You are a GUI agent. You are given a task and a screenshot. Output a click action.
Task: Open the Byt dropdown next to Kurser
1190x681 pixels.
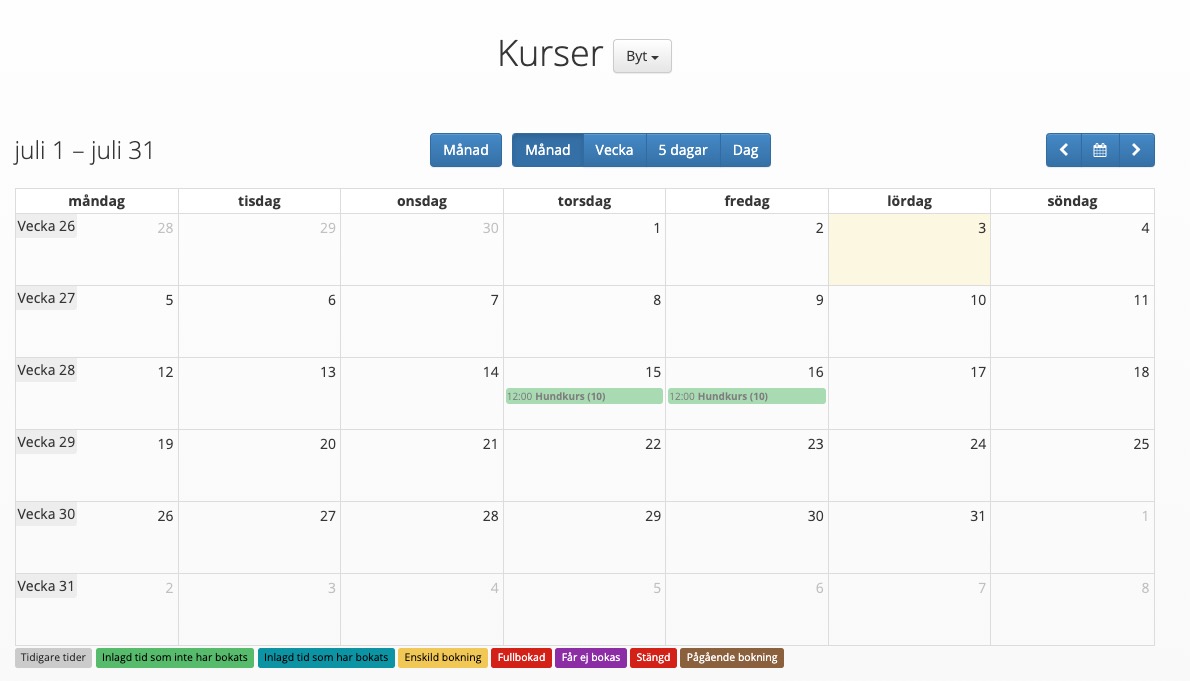(641, 56)
